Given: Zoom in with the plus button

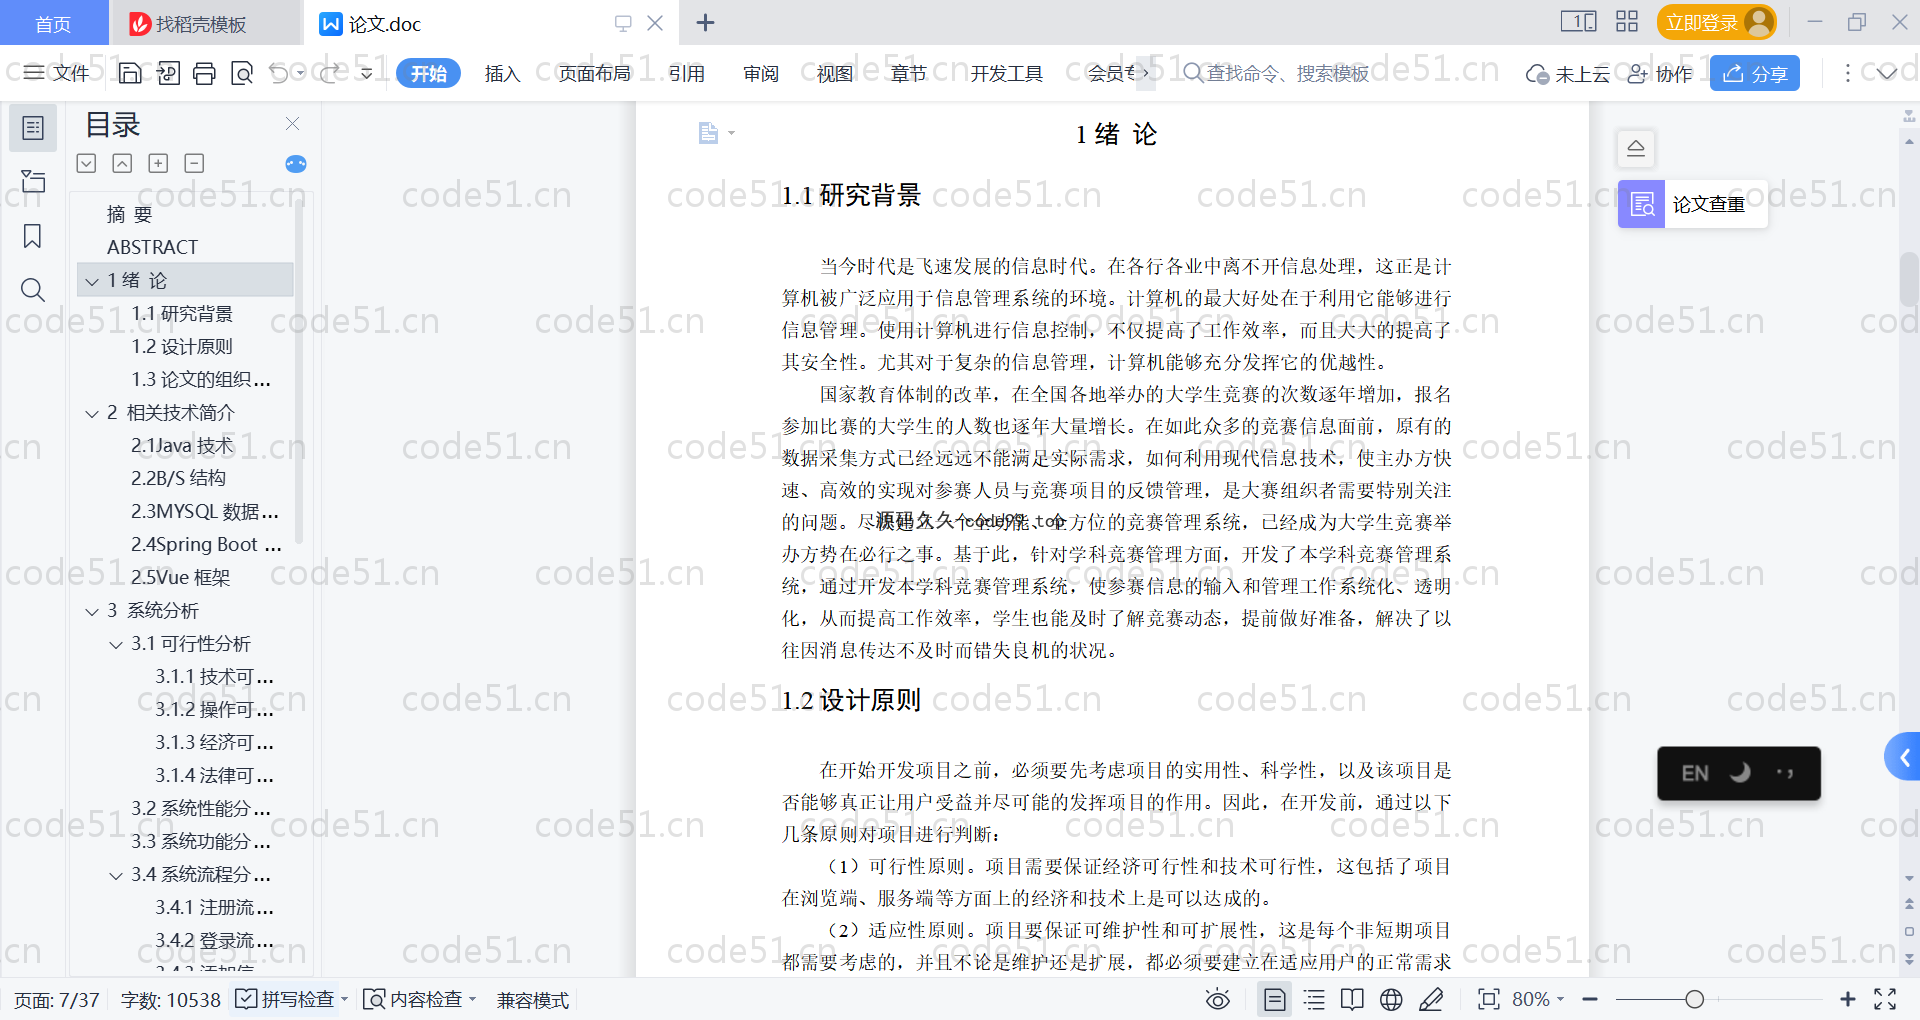Looking at the screenshot, I should (x=1847, y=999).
